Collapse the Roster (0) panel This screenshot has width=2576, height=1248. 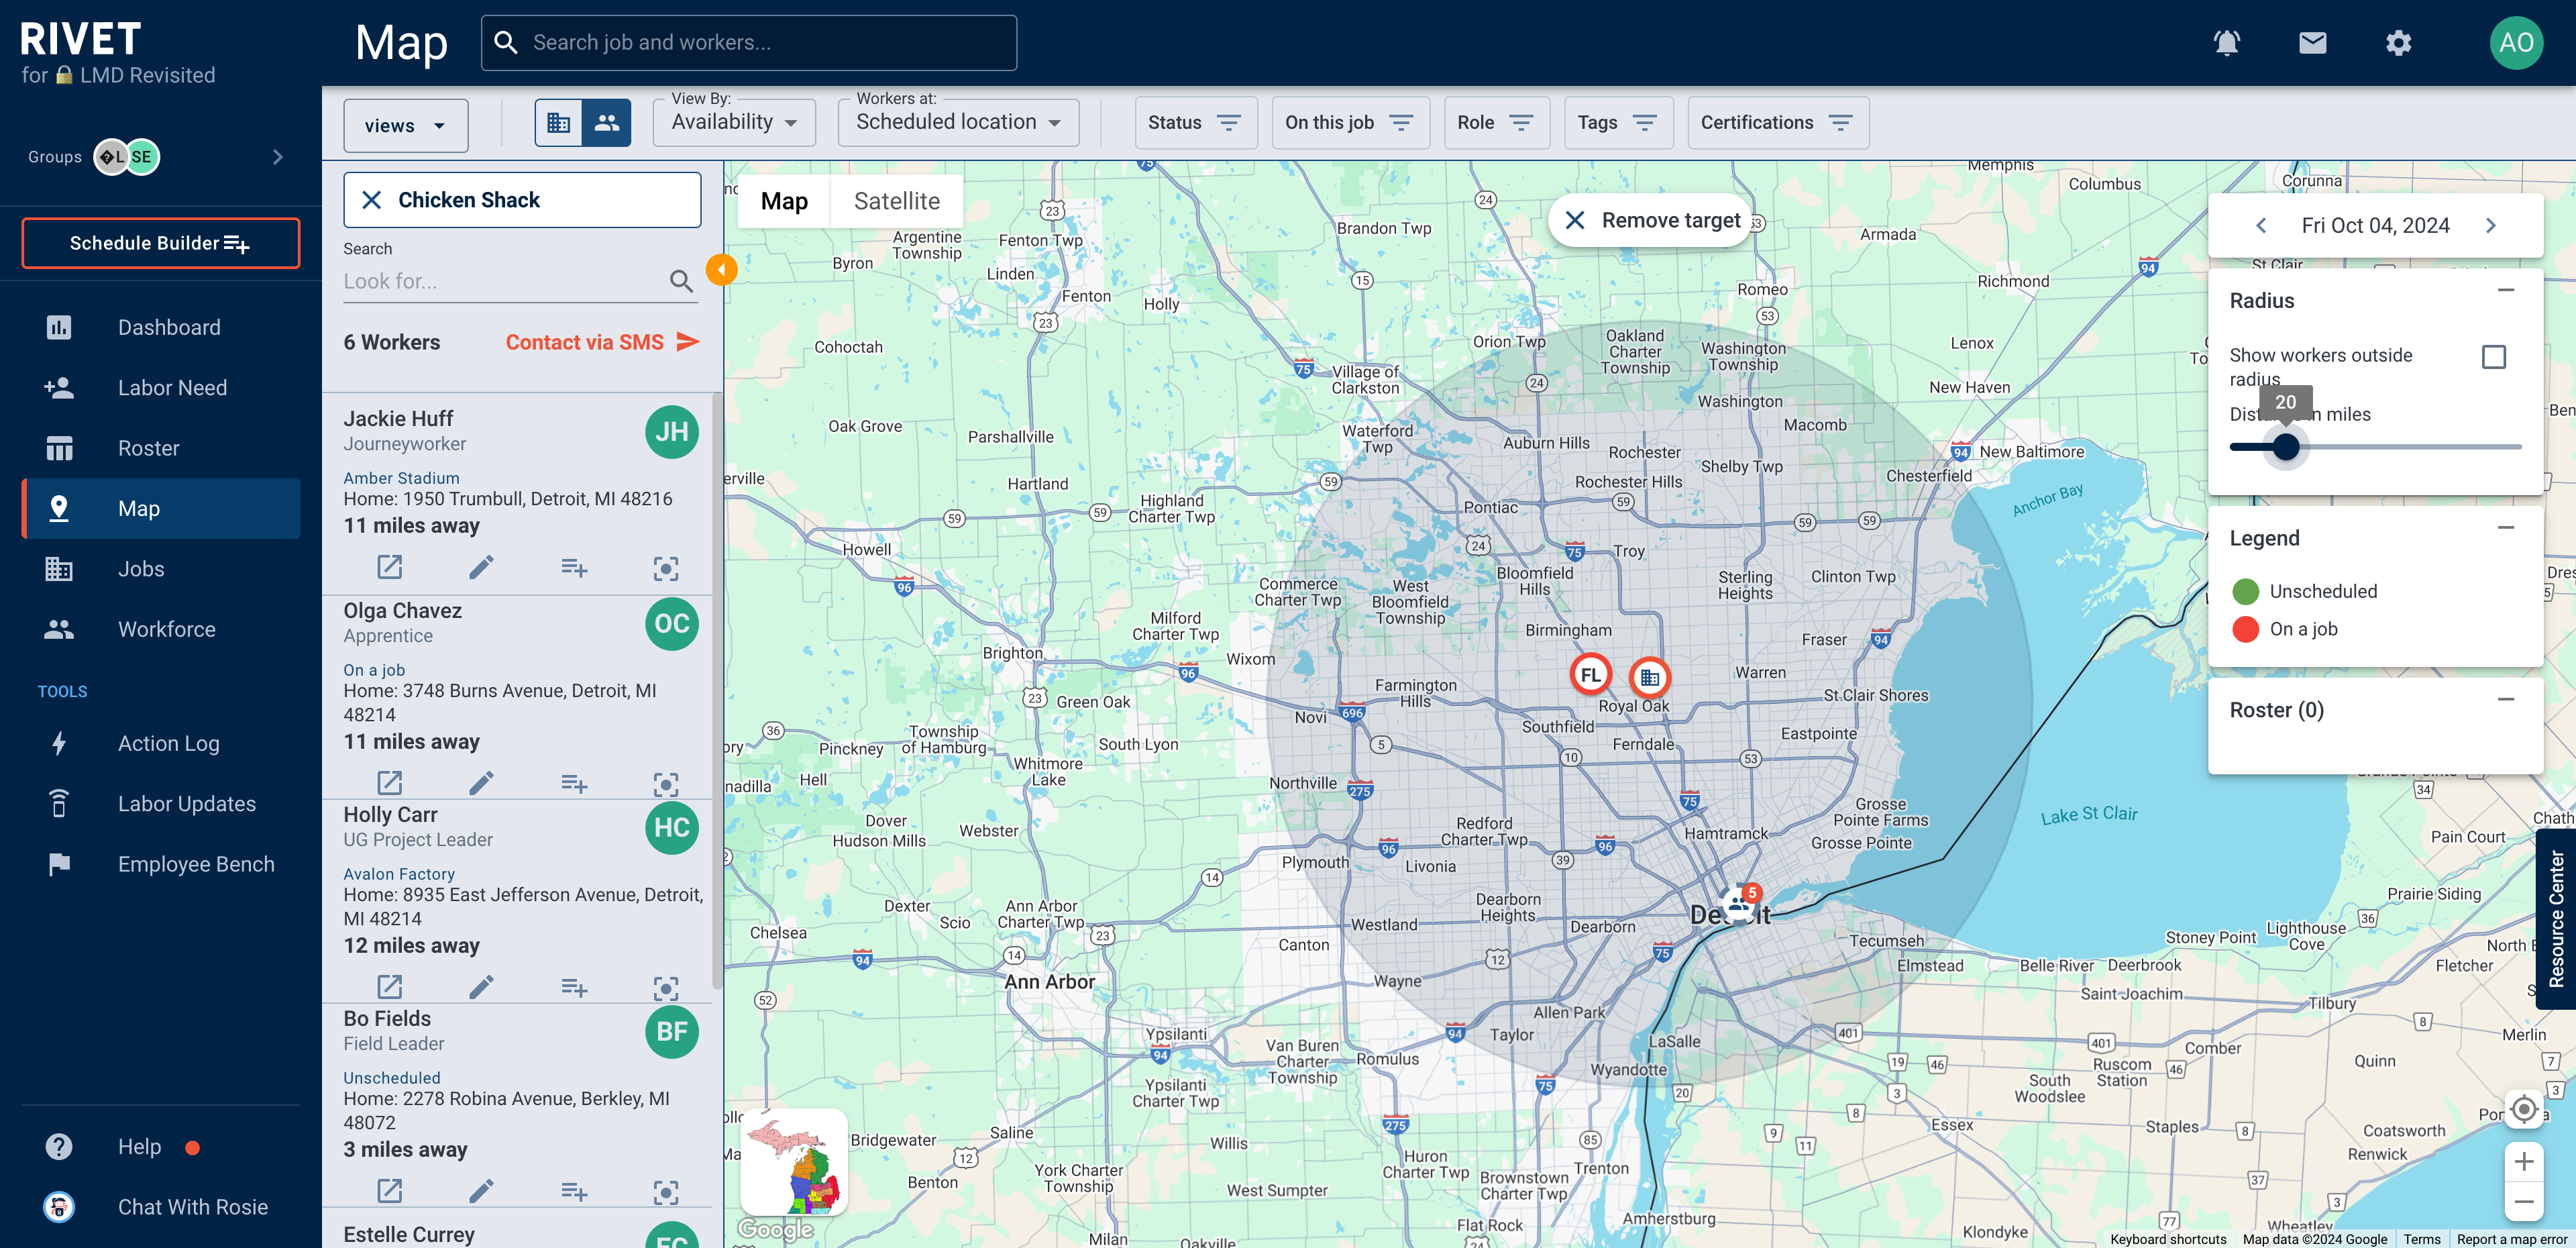(2505, 700)
